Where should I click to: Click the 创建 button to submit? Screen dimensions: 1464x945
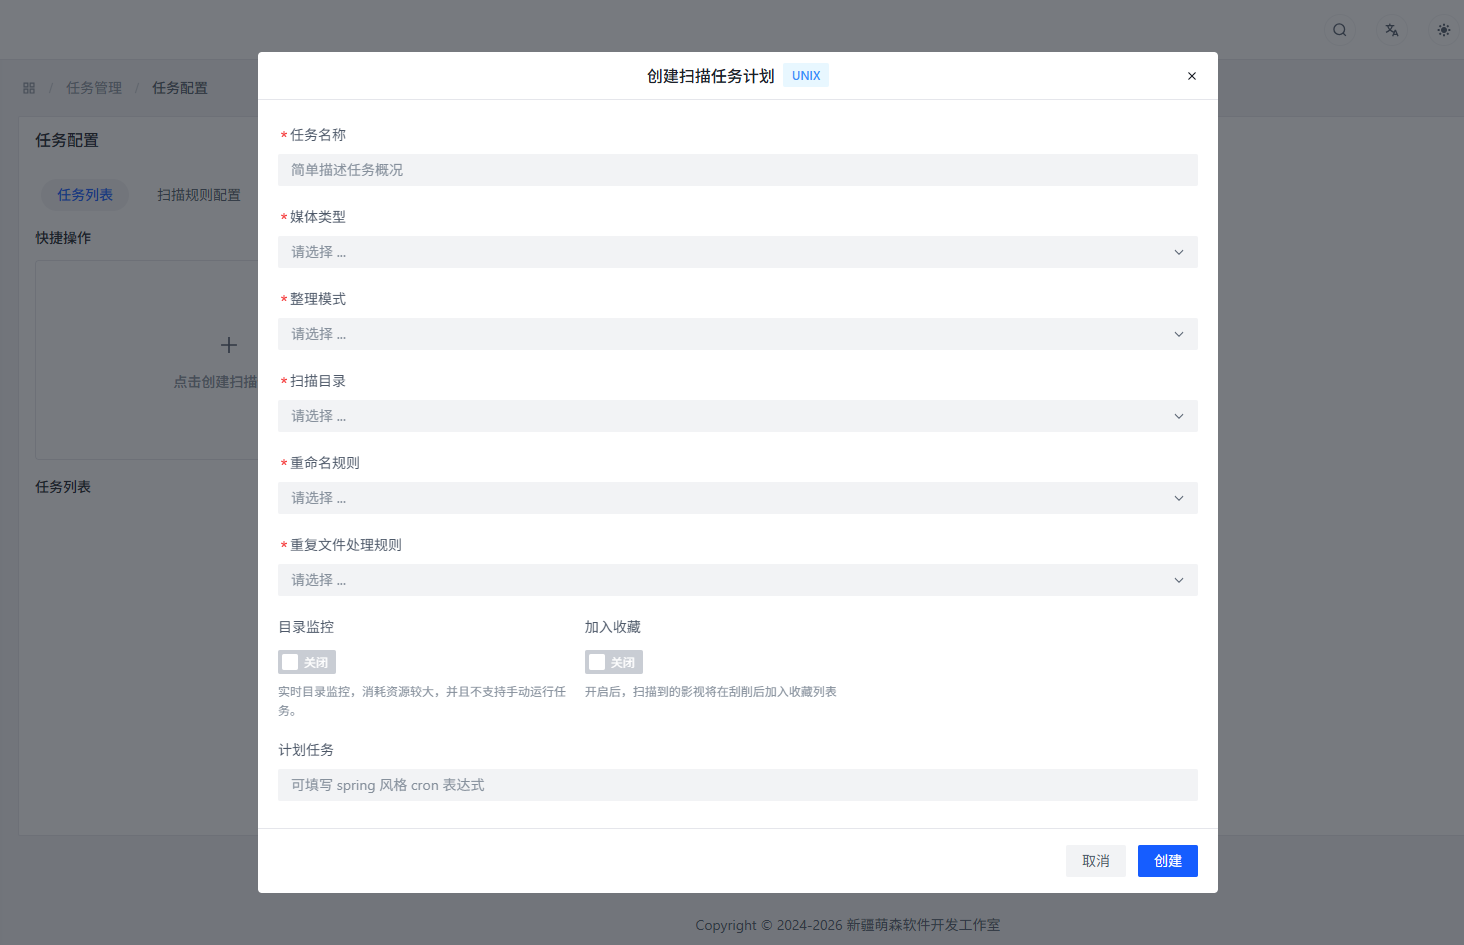(1167, 860)
